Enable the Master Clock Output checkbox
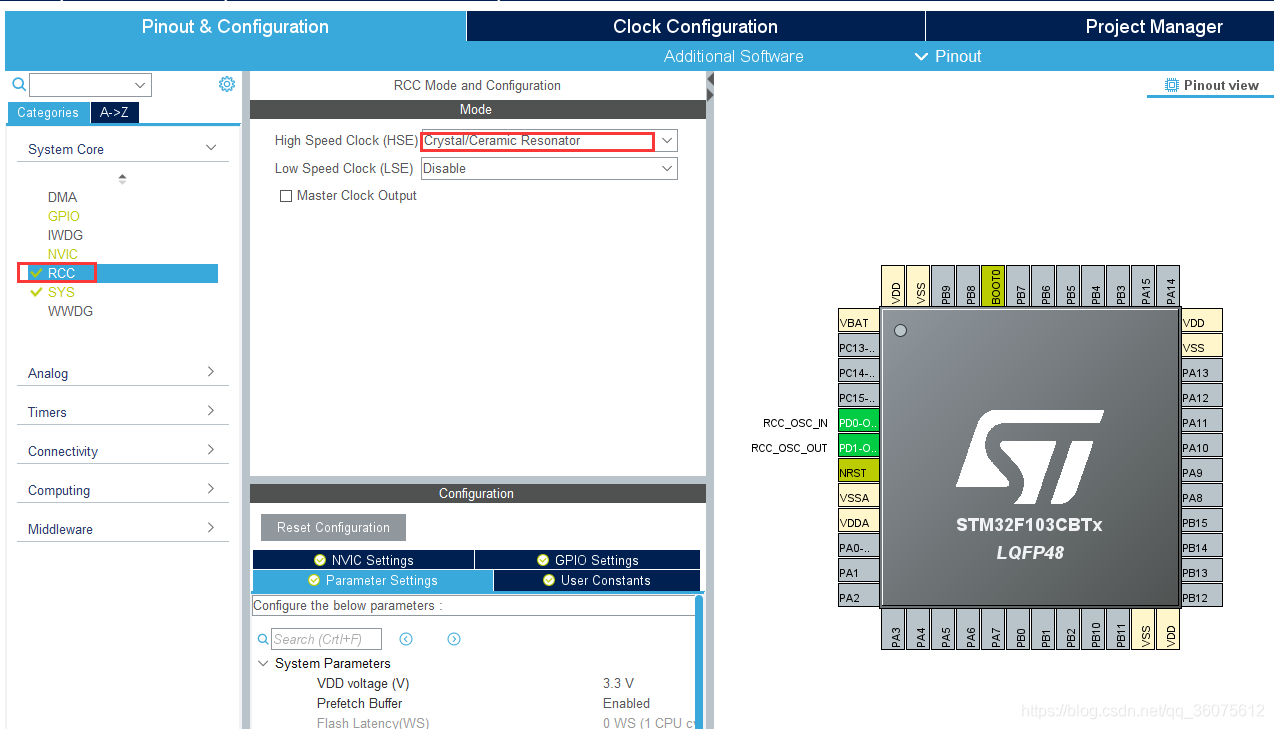The width and height of the screenshot is (1274, 729). pos(285,195)
